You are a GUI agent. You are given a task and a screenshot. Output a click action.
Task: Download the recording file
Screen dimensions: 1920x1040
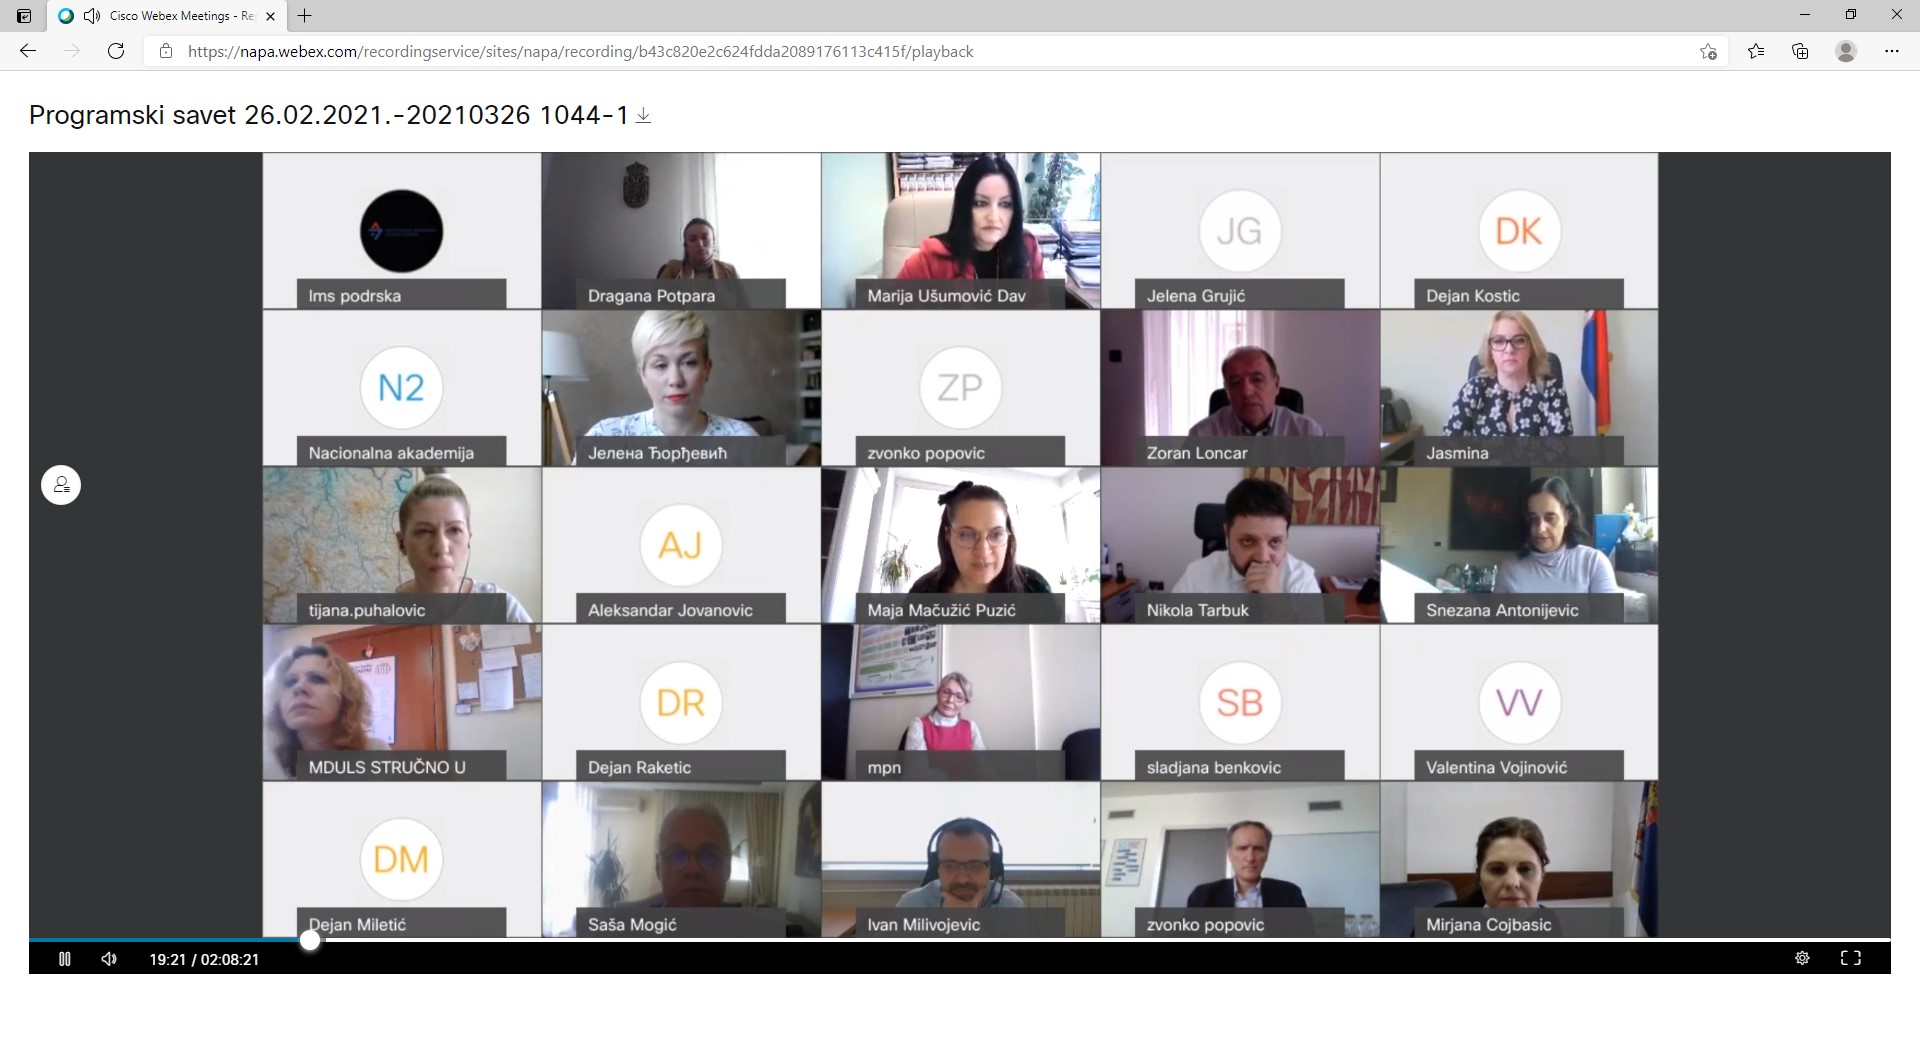click(644, 116)
